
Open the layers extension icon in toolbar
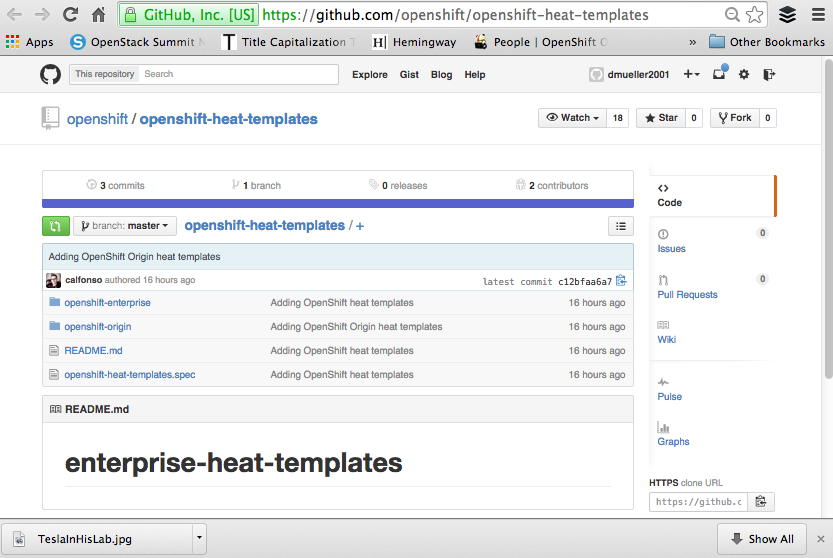click(787, 15)
